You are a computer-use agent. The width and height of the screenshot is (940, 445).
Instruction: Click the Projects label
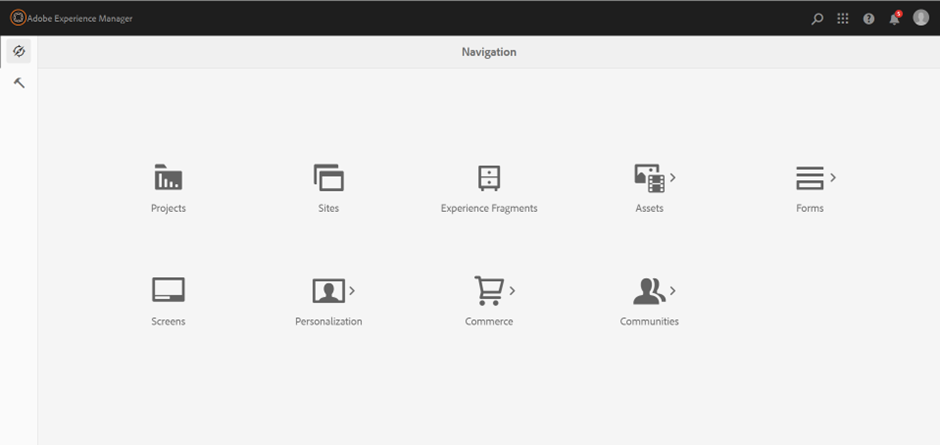click(x=168, y=209)
